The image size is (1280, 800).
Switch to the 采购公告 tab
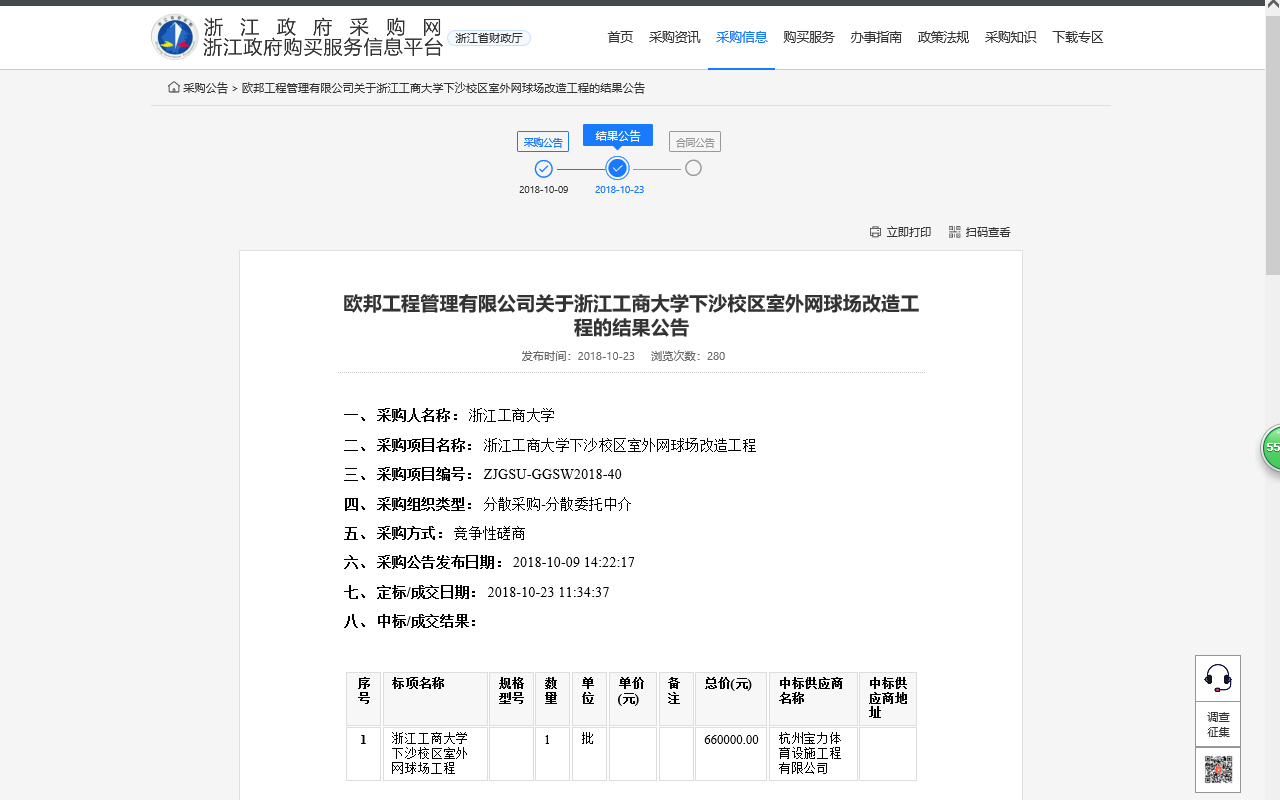(x=542, y=141)
